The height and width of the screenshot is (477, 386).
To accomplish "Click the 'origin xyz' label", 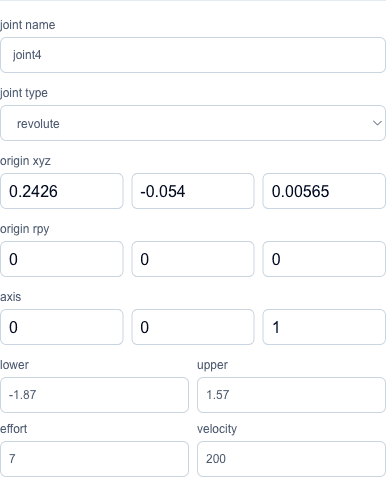I will click(25, 161).
